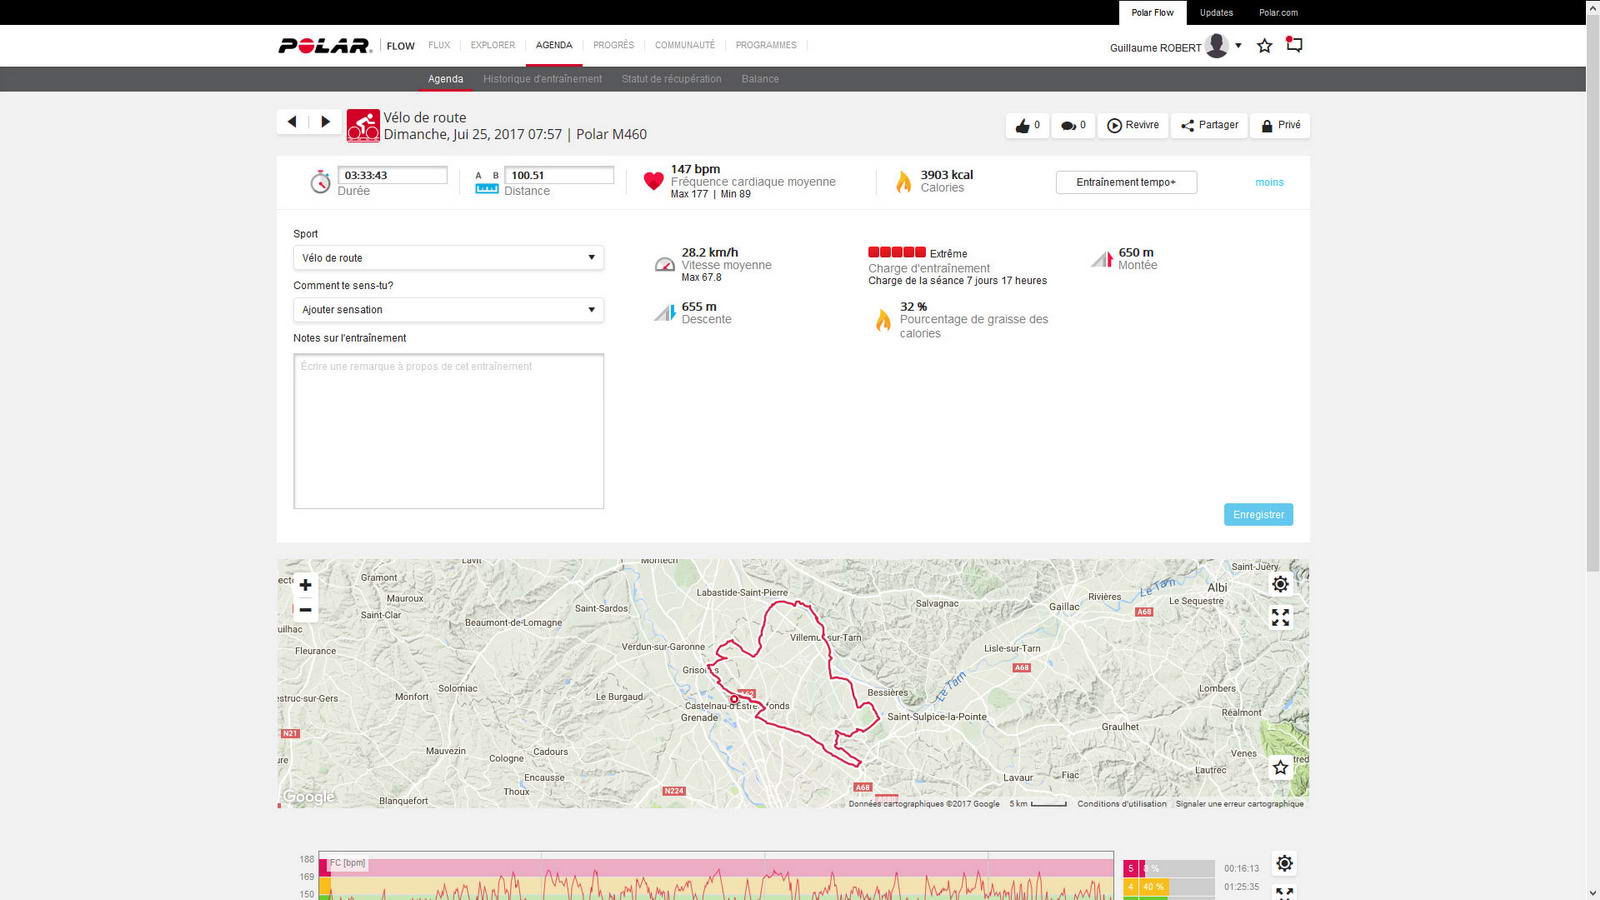Go to previous training with left arrow
This screenshot has height=900, width=1600.
(x=292, y=121)
